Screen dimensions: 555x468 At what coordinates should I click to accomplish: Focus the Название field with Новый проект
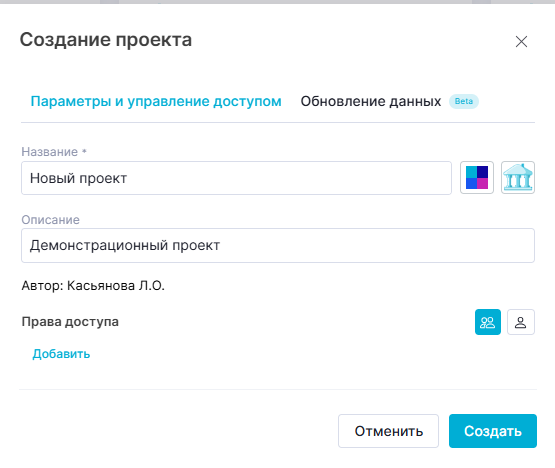coord(236,178)
